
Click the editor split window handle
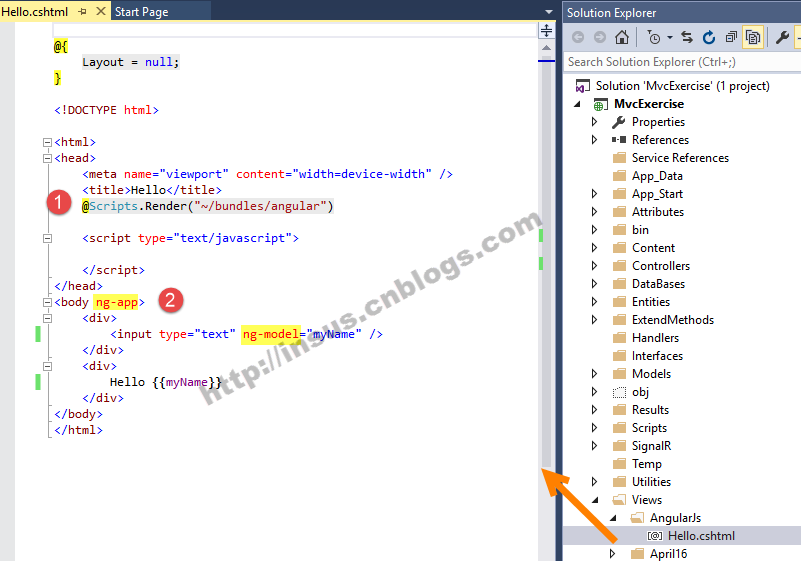pos(547,30)
